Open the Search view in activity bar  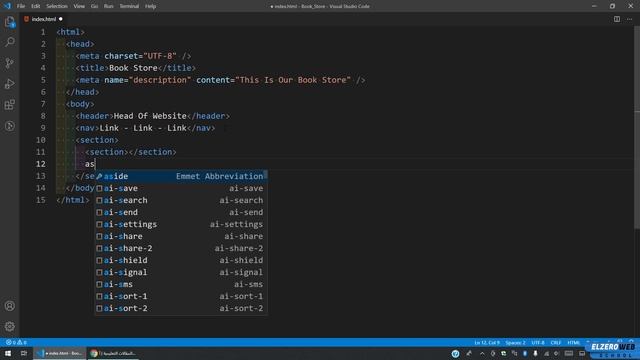tap(10, 42)
